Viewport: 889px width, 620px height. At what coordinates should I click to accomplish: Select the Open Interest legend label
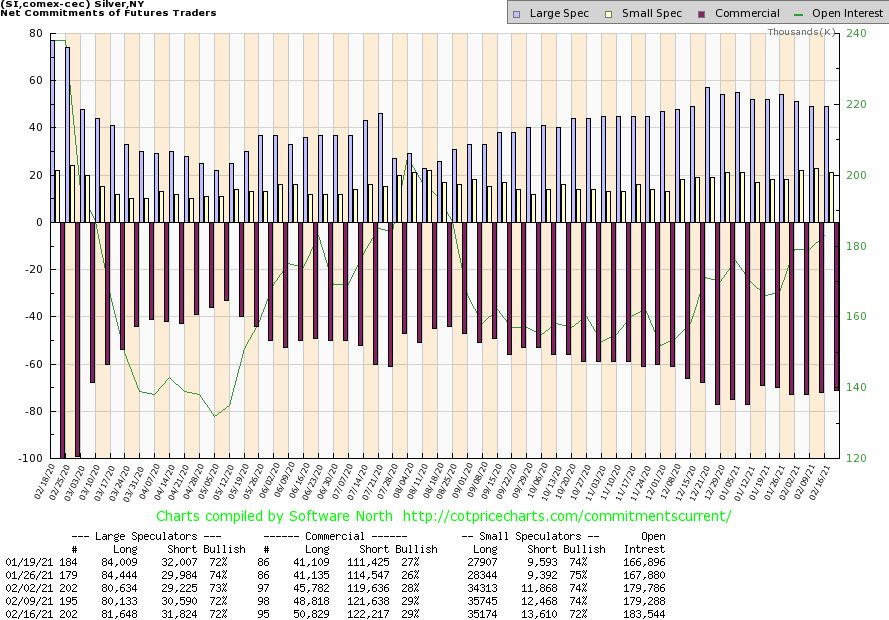[x=846, y=13]
